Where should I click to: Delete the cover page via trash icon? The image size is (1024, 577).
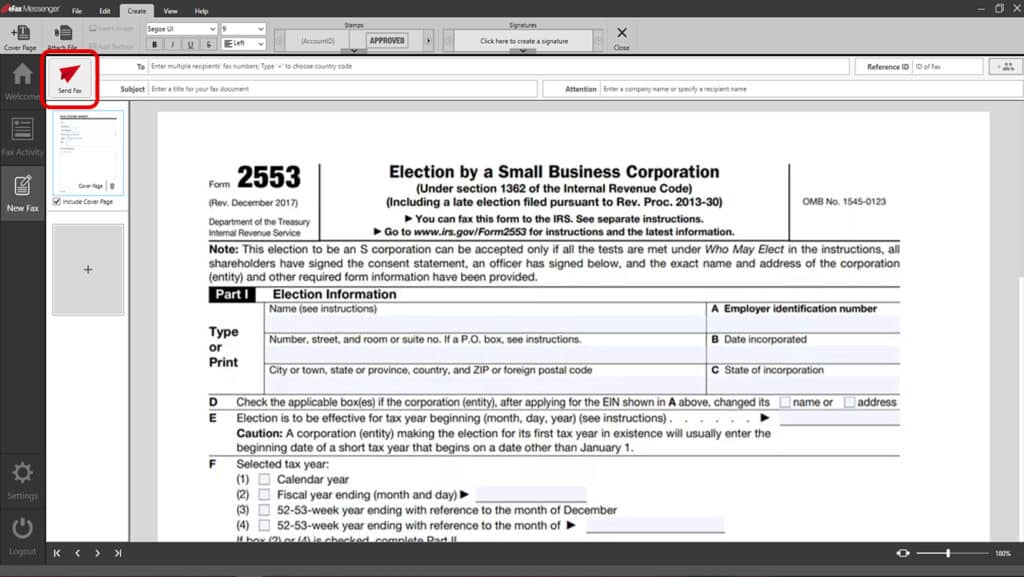pyautogui.click(x=112, y=186)
